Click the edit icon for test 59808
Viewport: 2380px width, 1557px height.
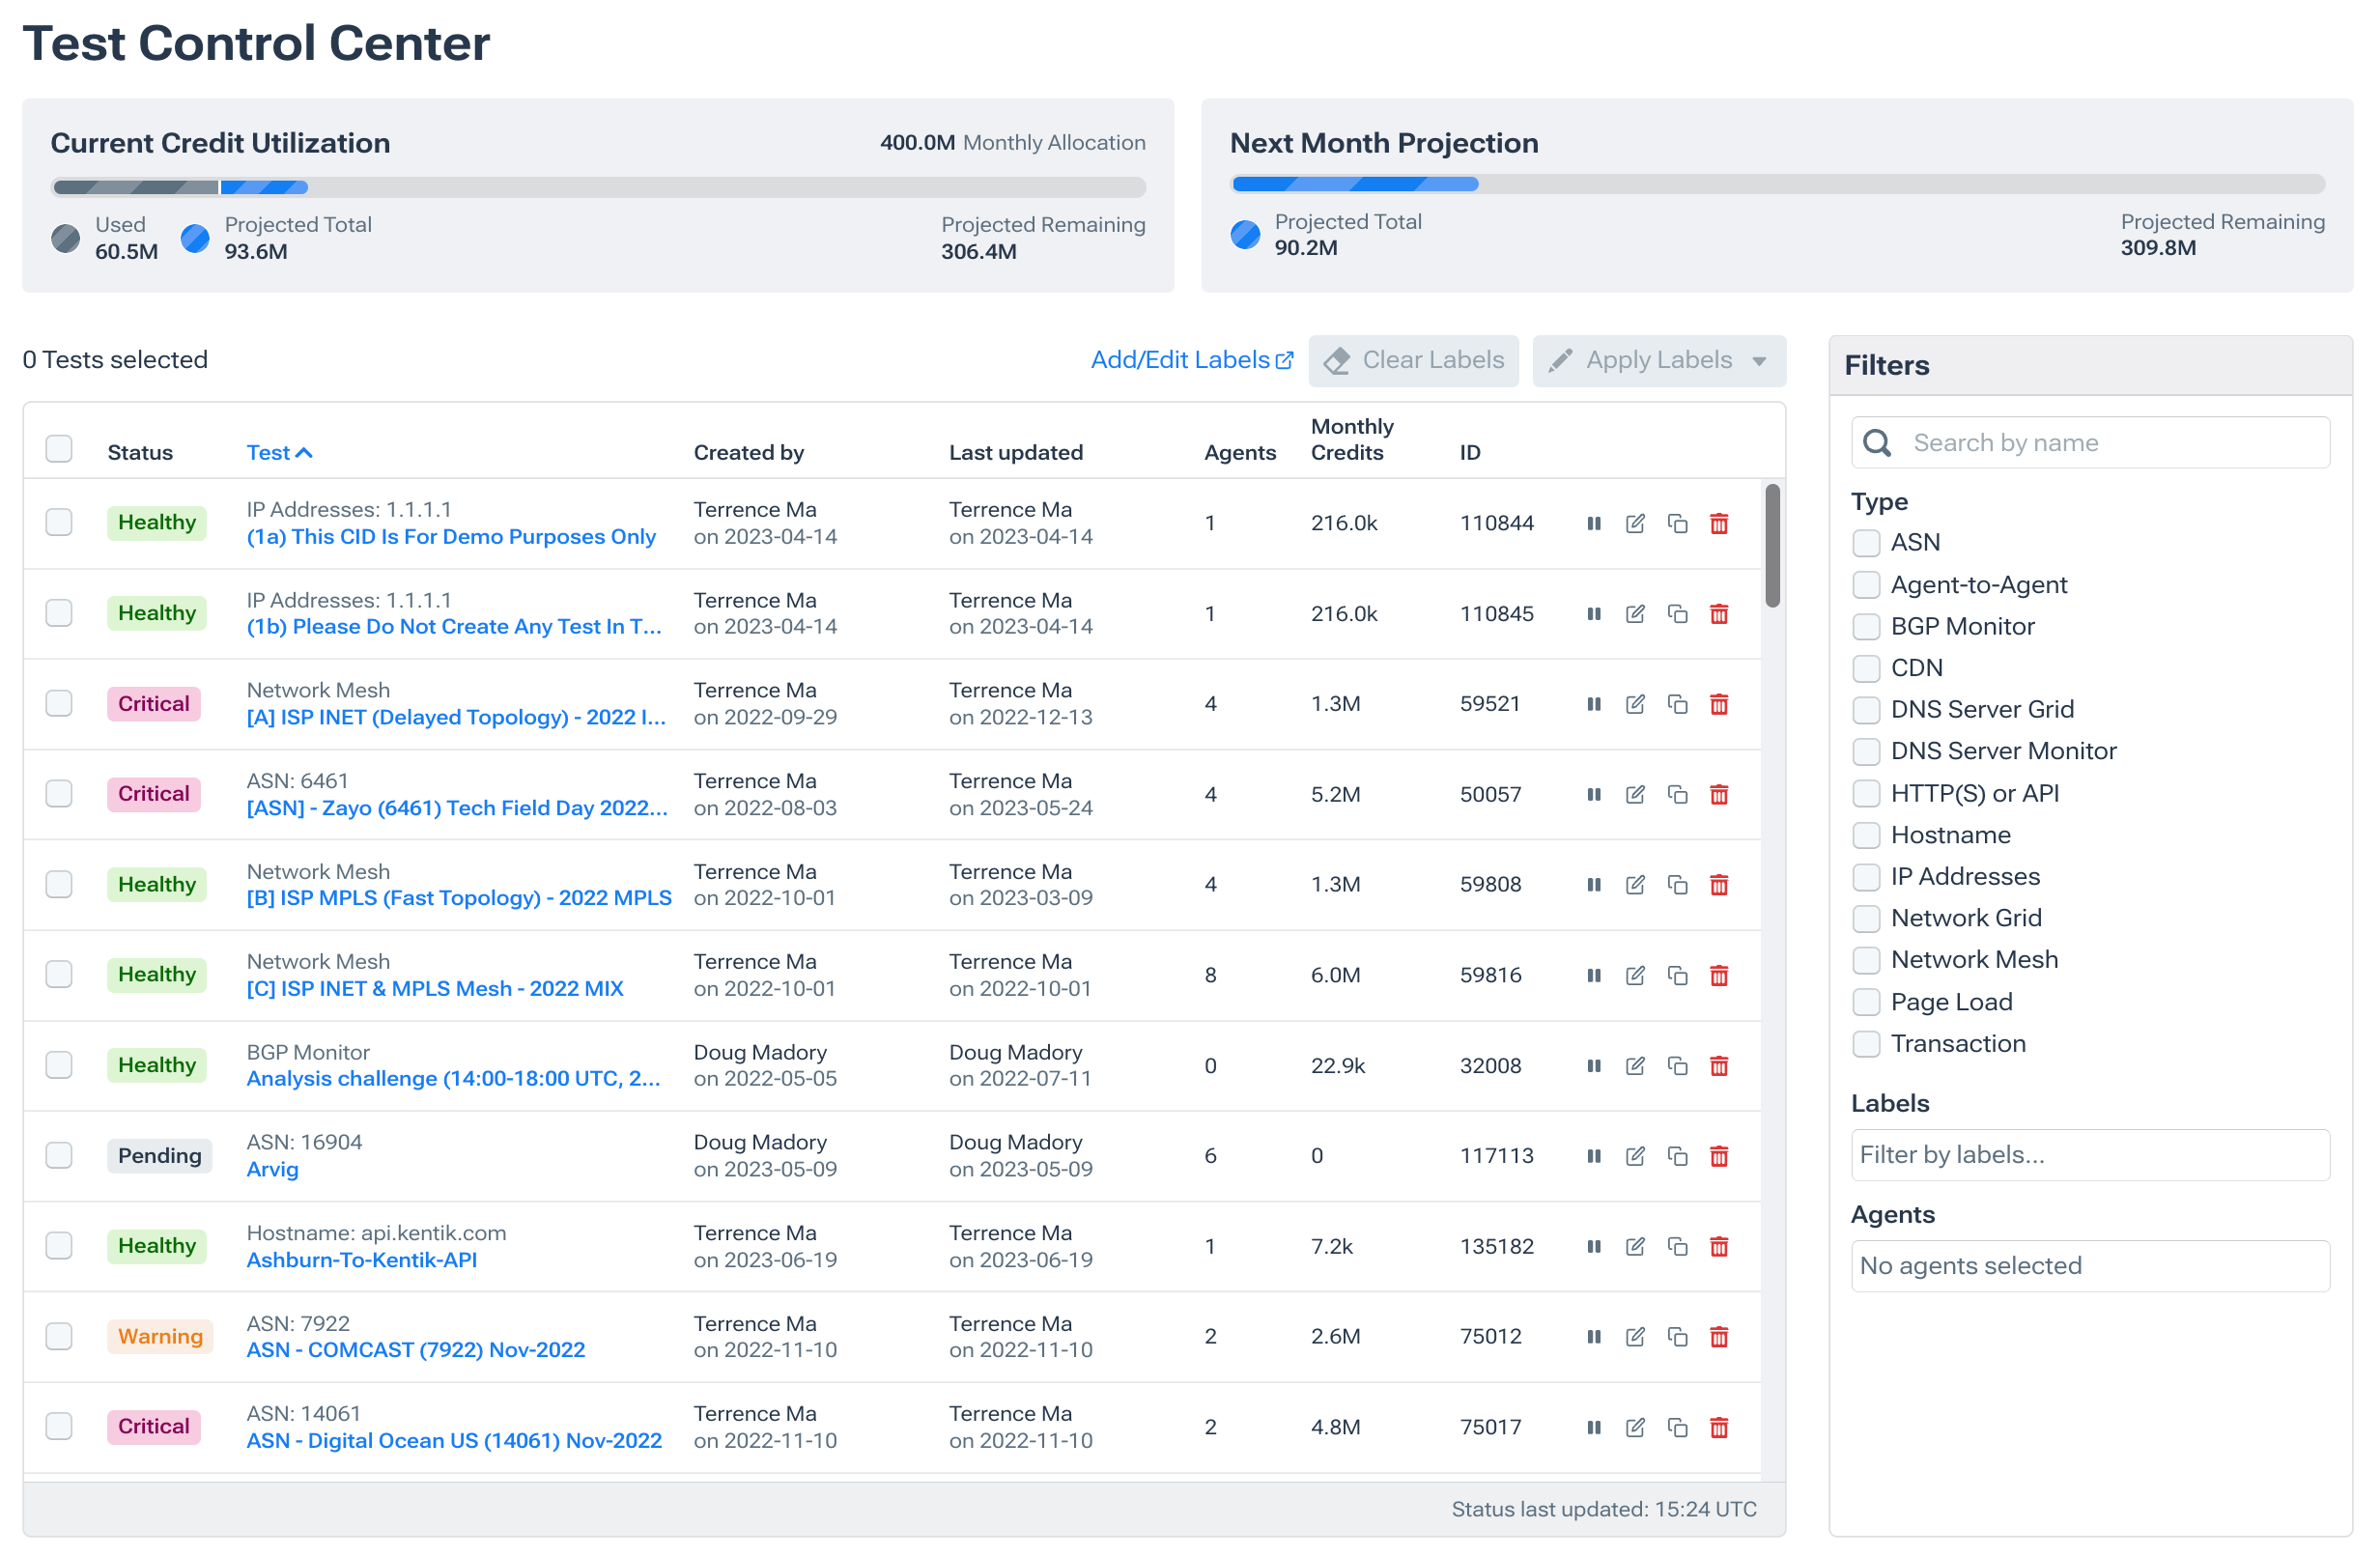1633,883
